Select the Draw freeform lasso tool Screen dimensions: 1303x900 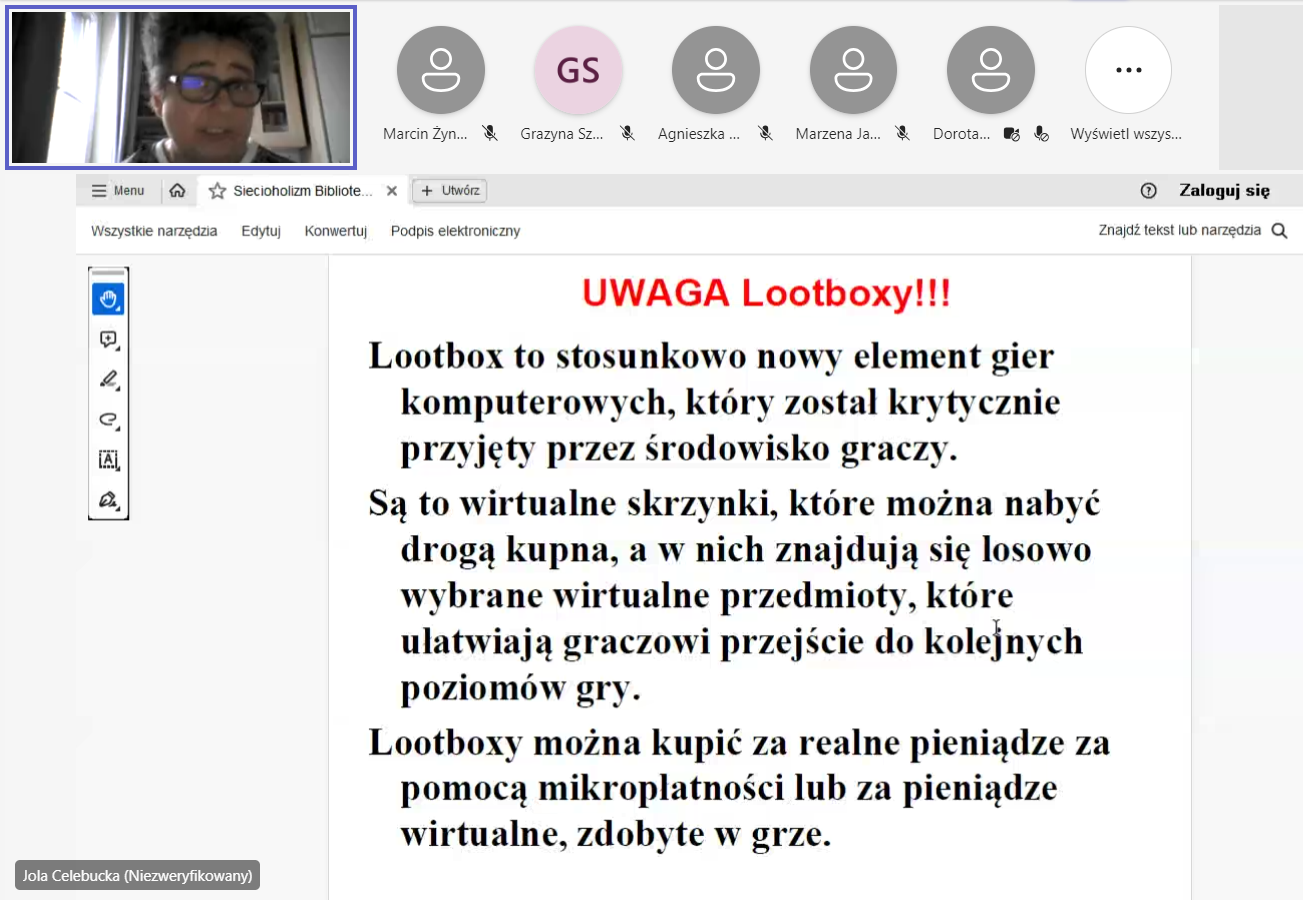[108, 420]
